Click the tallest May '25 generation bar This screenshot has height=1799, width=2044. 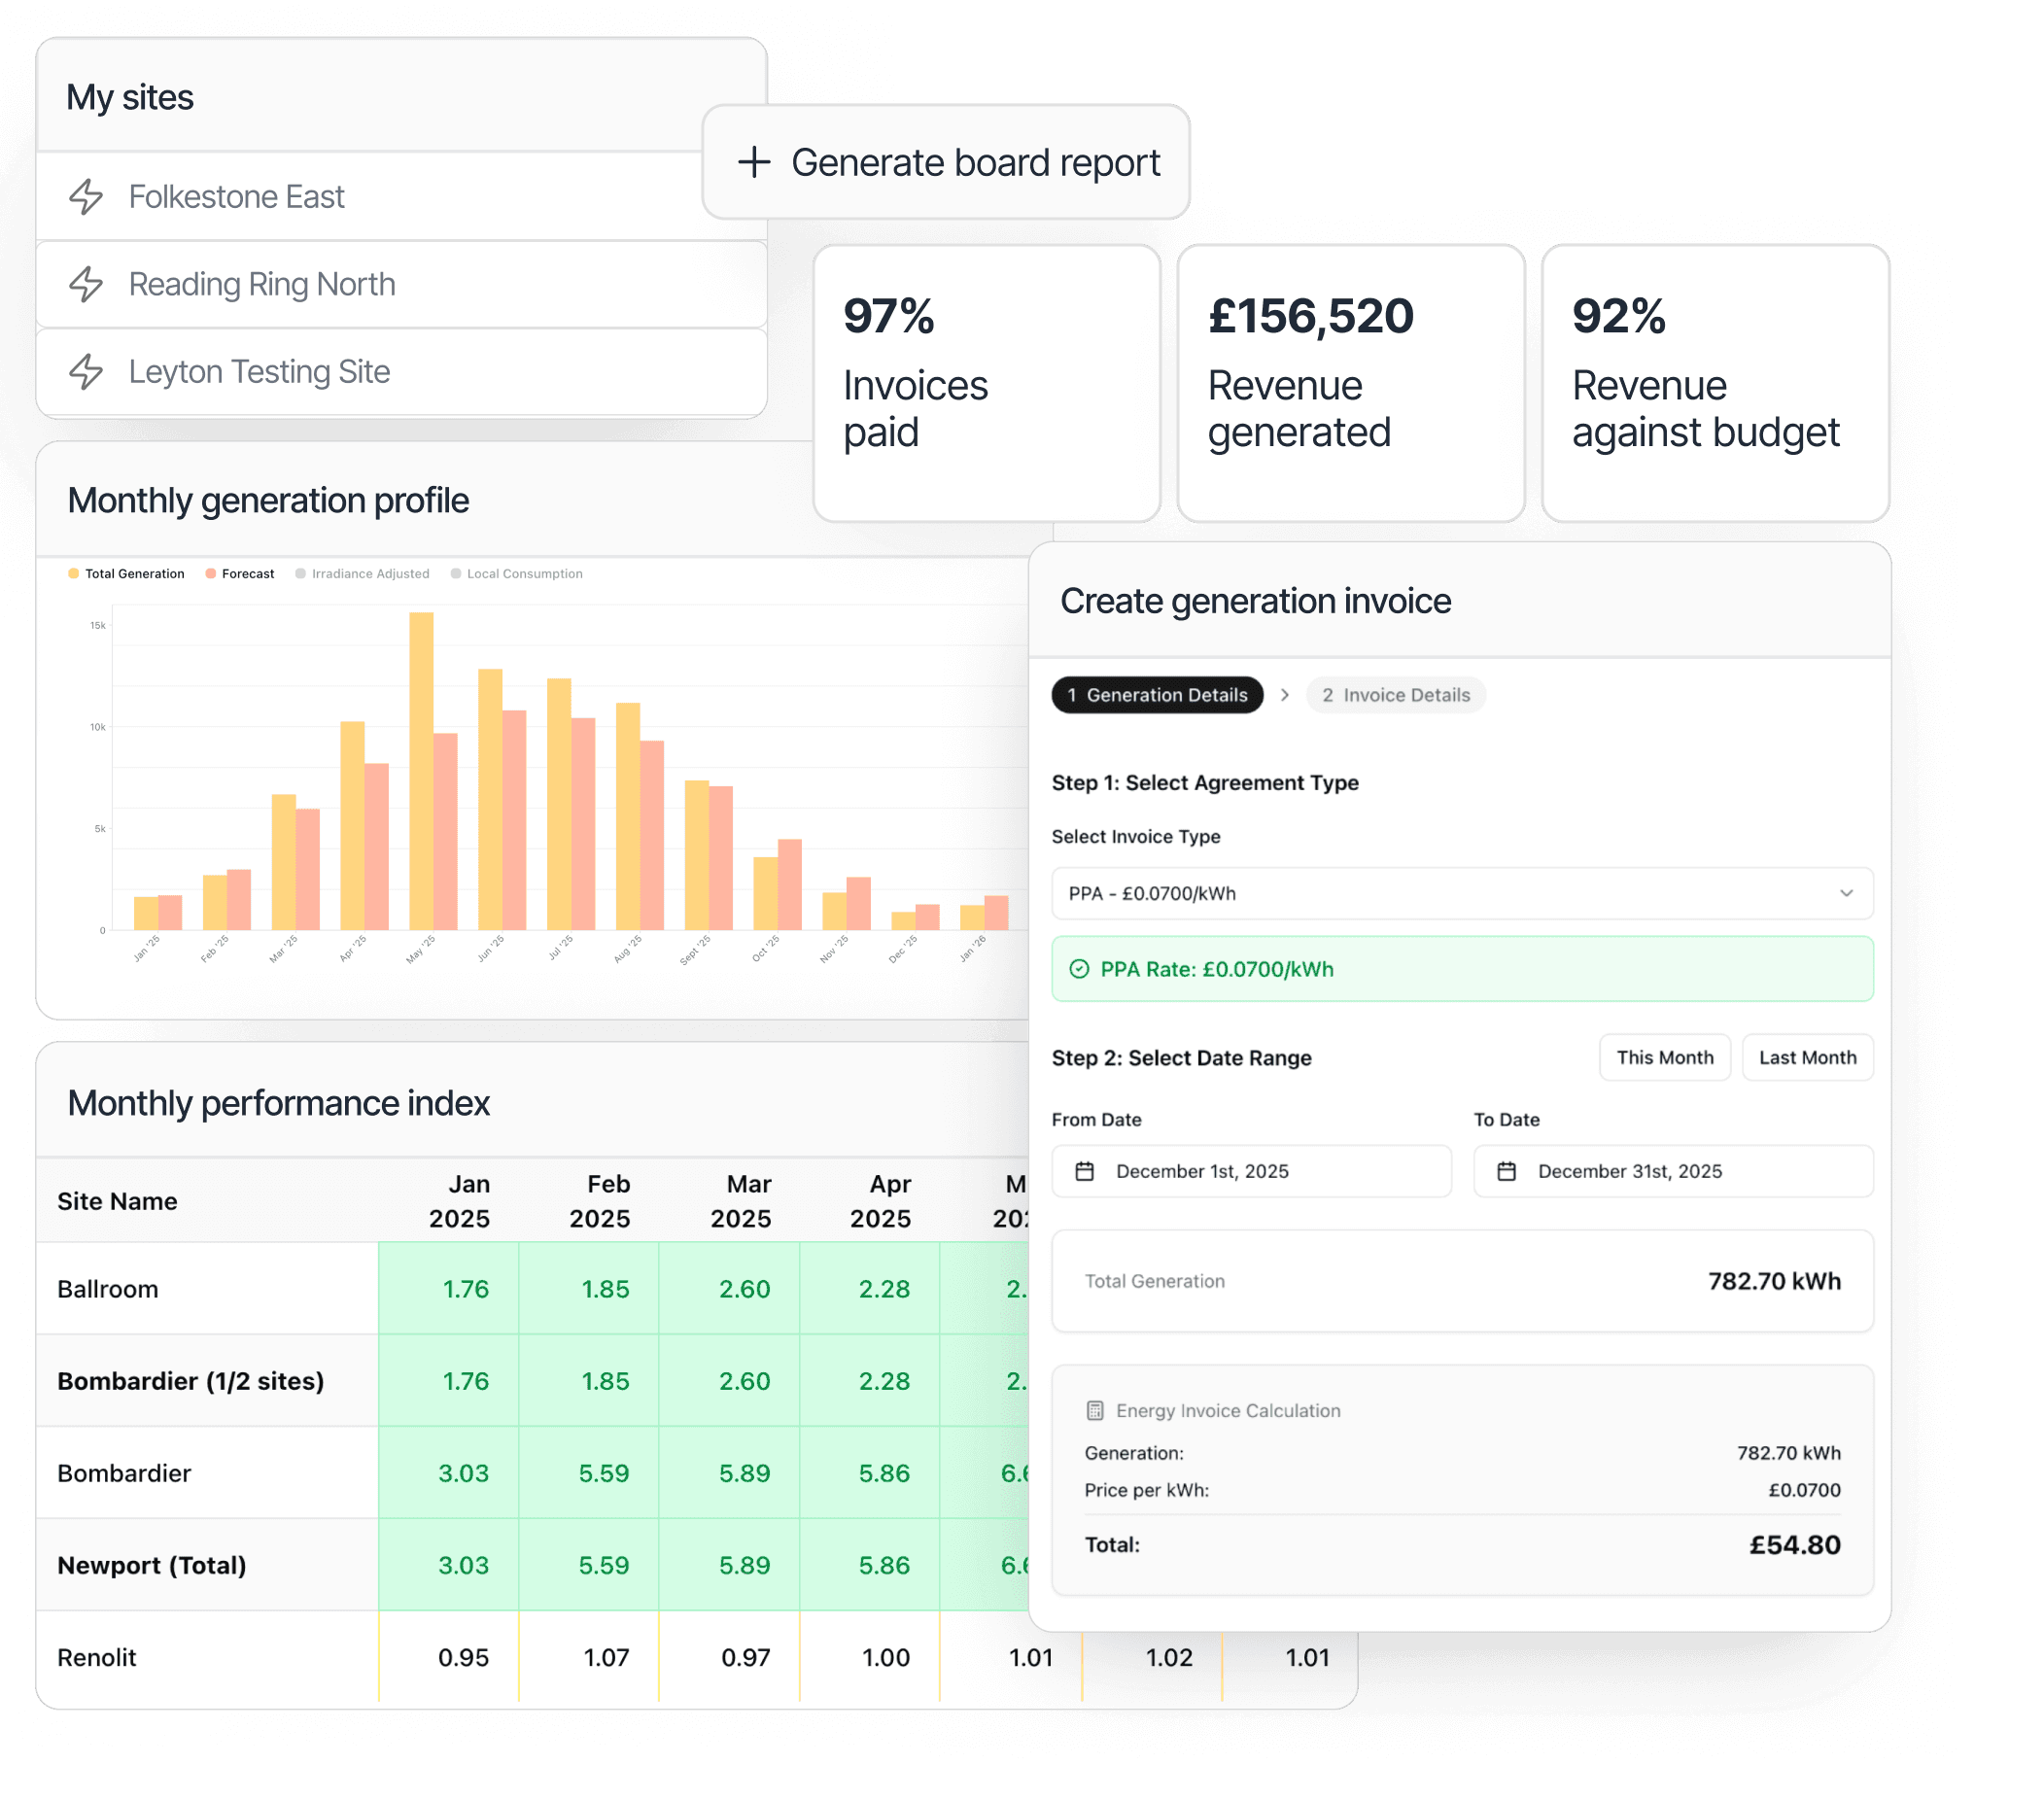click(421, 770)
